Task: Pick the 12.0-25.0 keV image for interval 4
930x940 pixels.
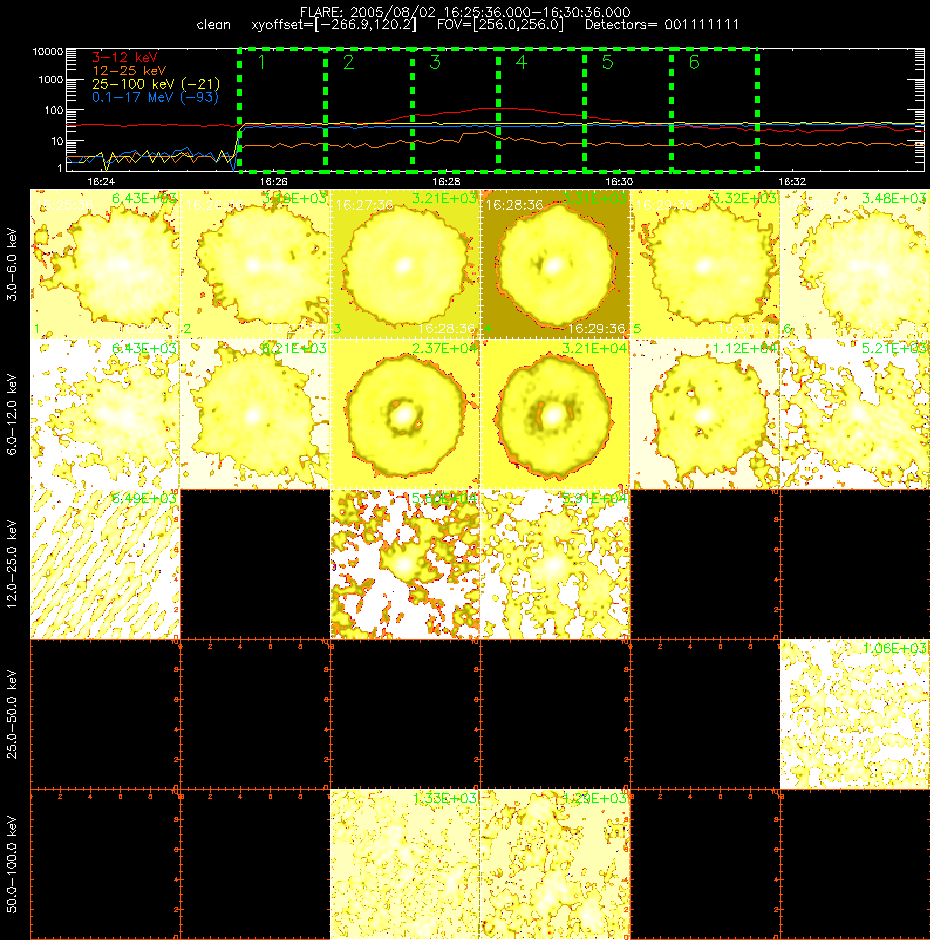Action: pyautogui.click(x=555, y=564)
